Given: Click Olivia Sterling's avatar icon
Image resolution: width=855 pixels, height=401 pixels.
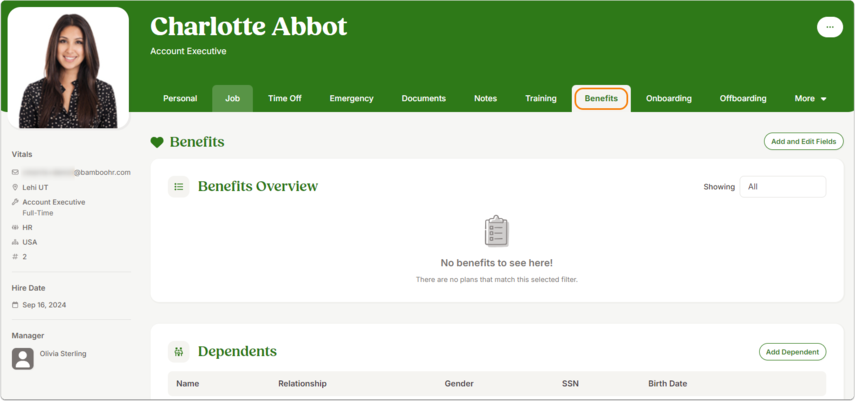Looking at the screenshot, I should 23,358.
